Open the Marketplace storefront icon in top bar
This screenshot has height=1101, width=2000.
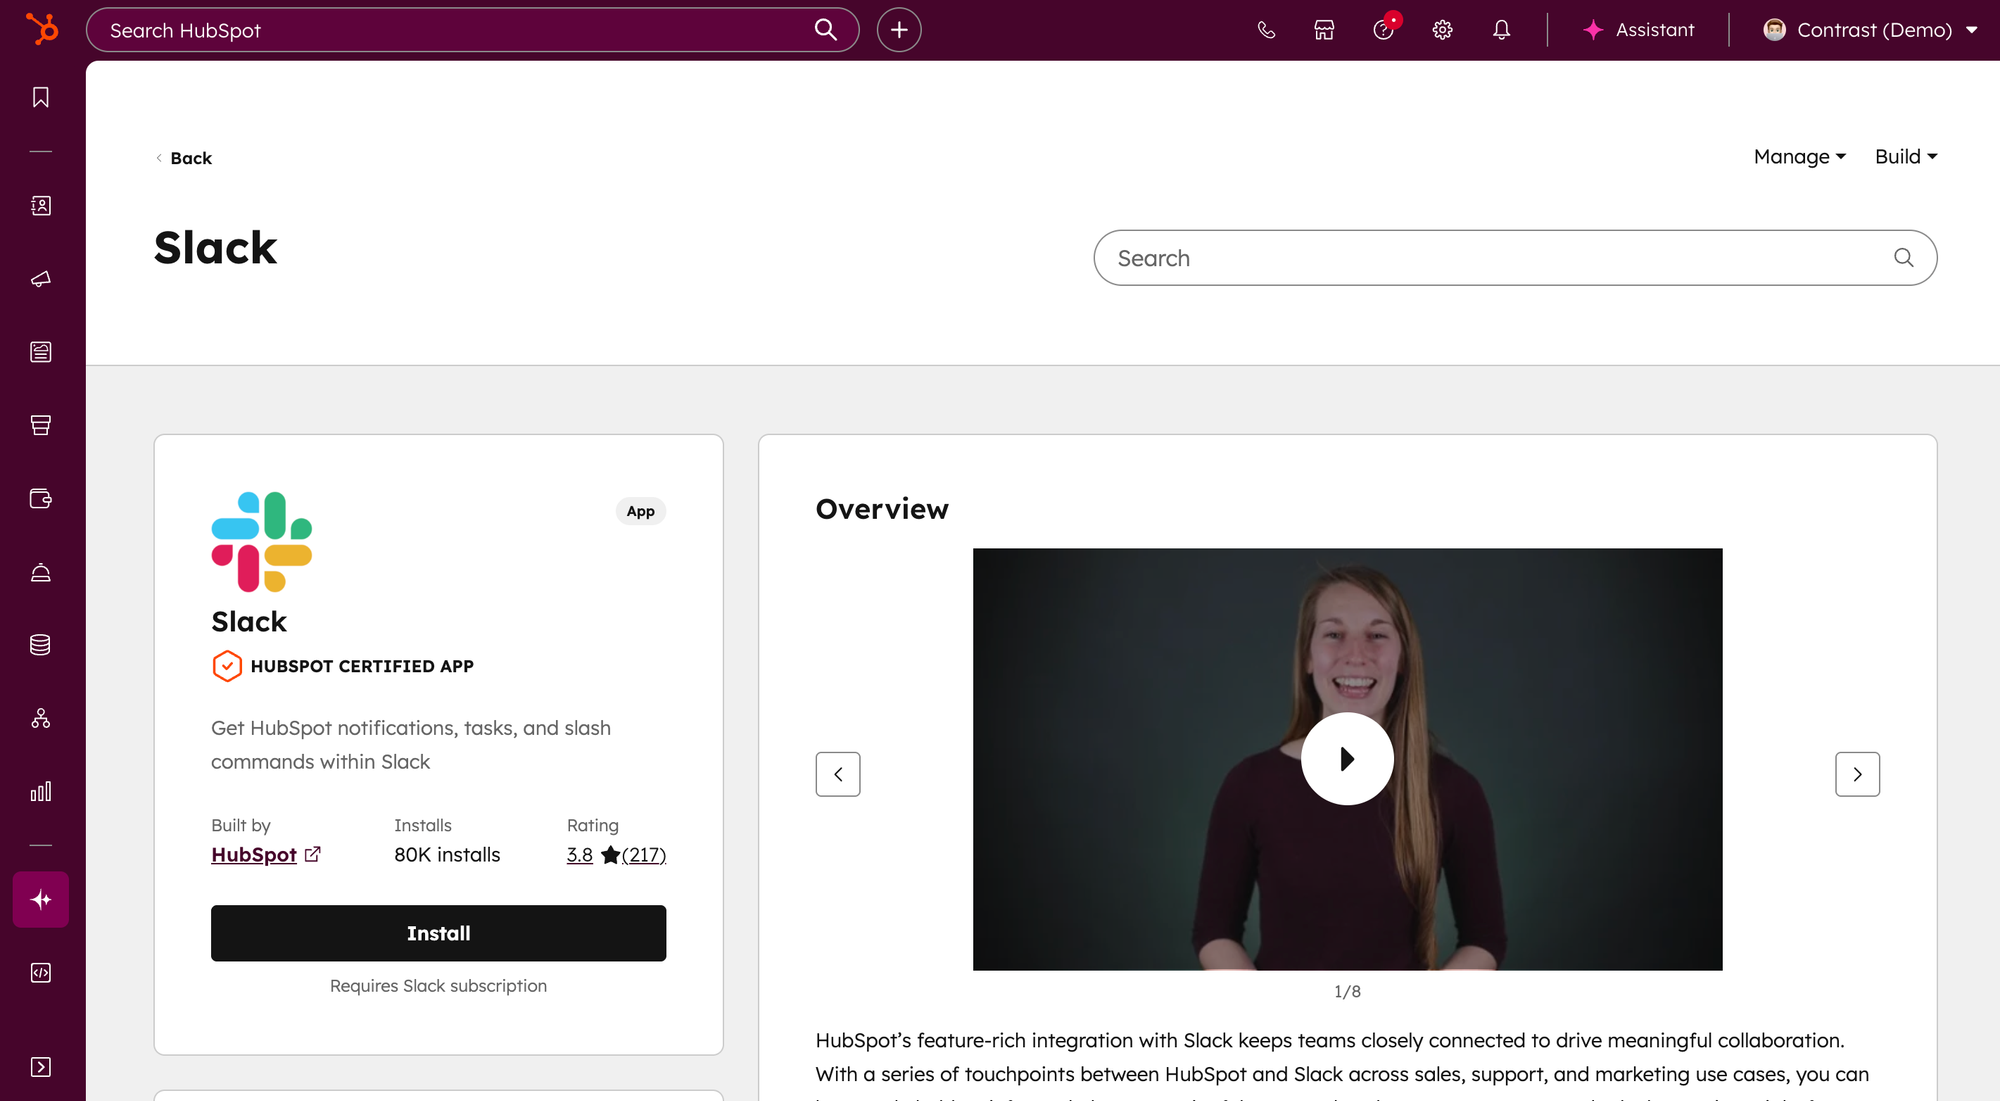(x=1324, y=30)
